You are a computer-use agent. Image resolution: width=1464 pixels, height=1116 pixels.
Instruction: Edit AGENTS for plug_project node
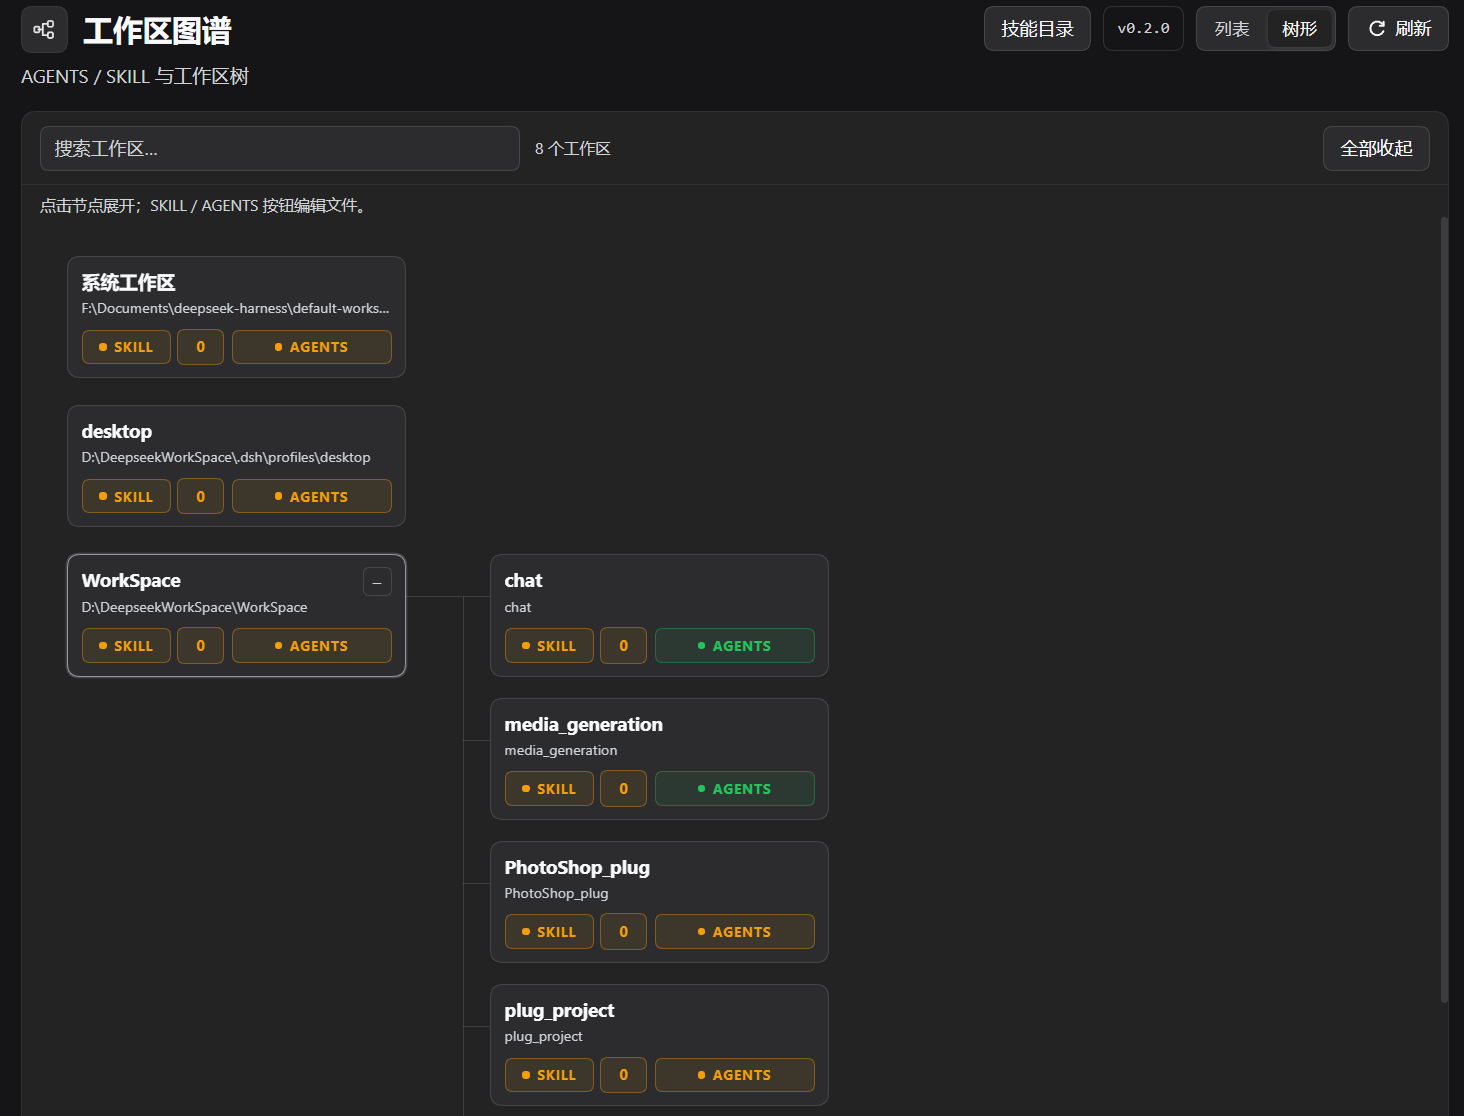coord(735,1075)
